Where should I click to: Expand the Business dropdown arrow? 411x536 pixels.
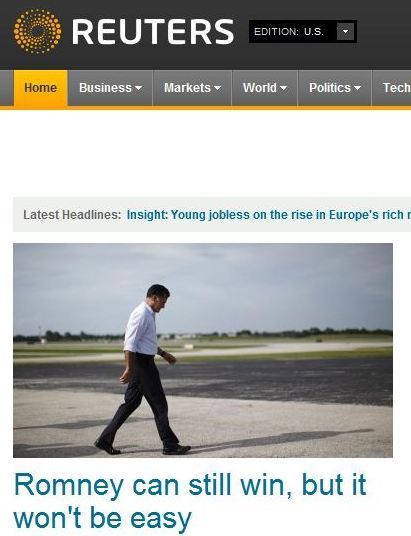[x=138, y=88]
